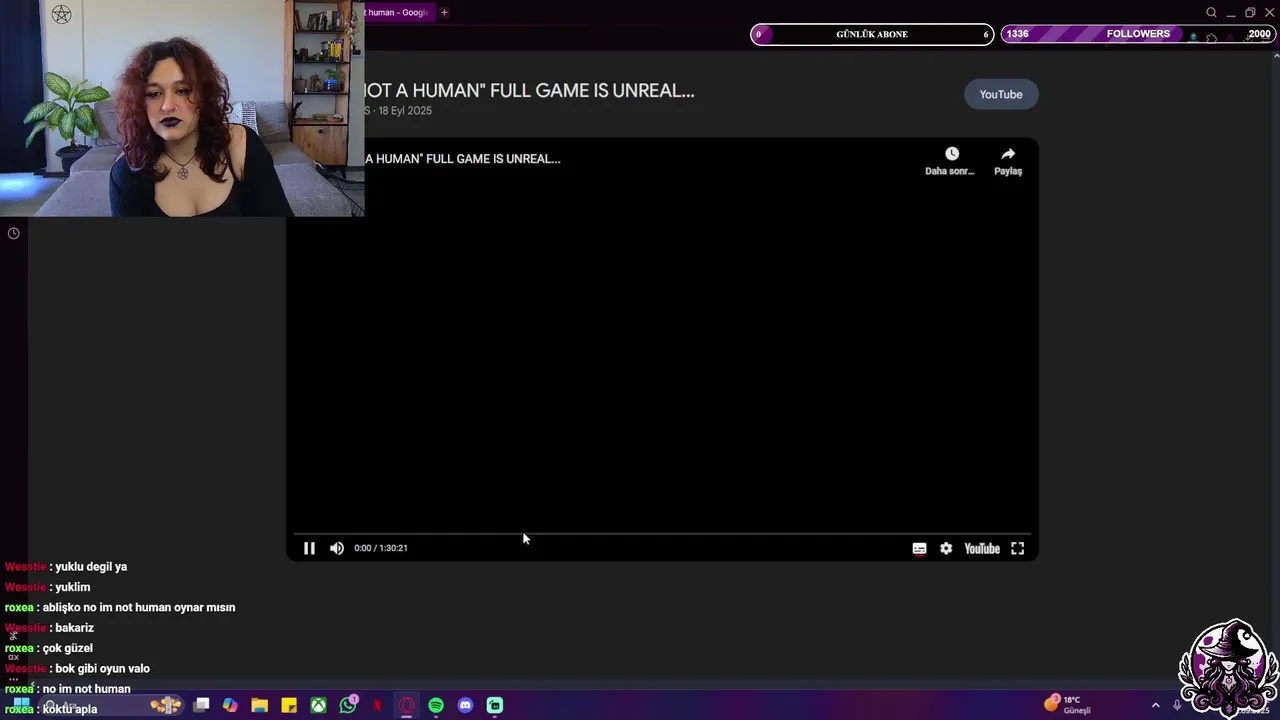
Task: Open Copilot from taskbar
Action: tap(230, 705)
